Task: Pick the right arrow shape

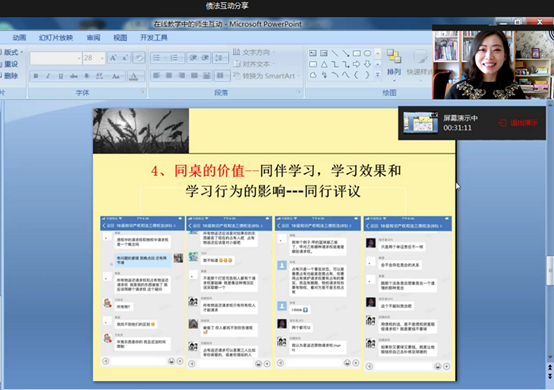Action: tap(356, 64)
